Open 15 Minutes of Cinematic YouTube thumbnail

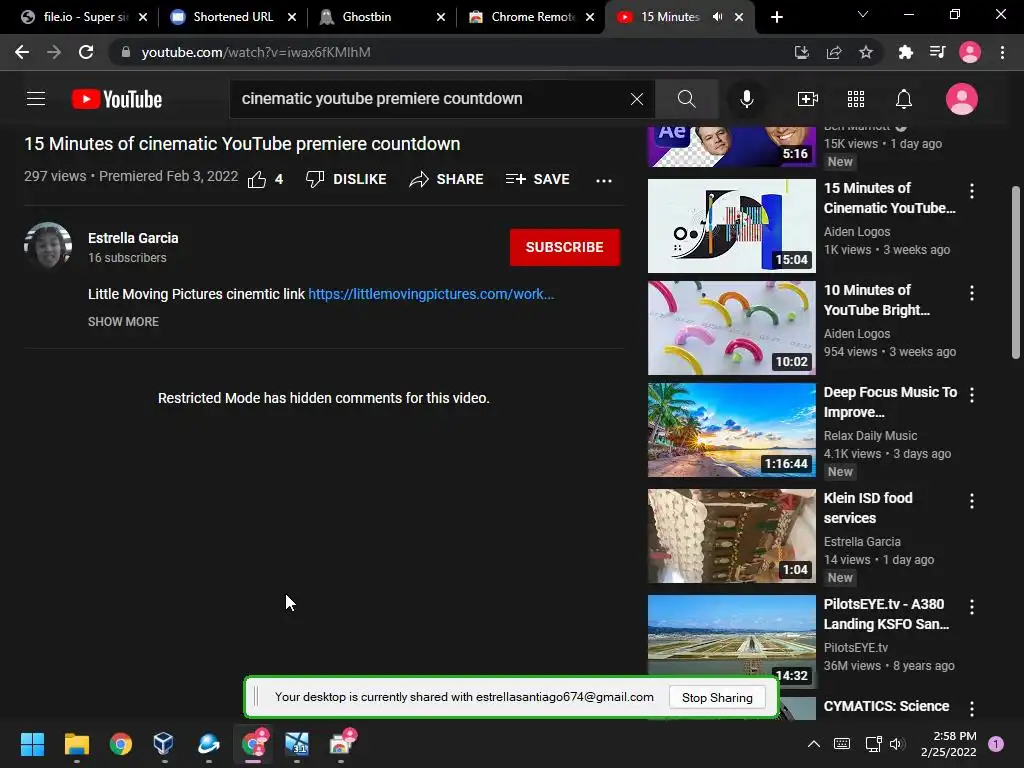click(x=731, y=225)
